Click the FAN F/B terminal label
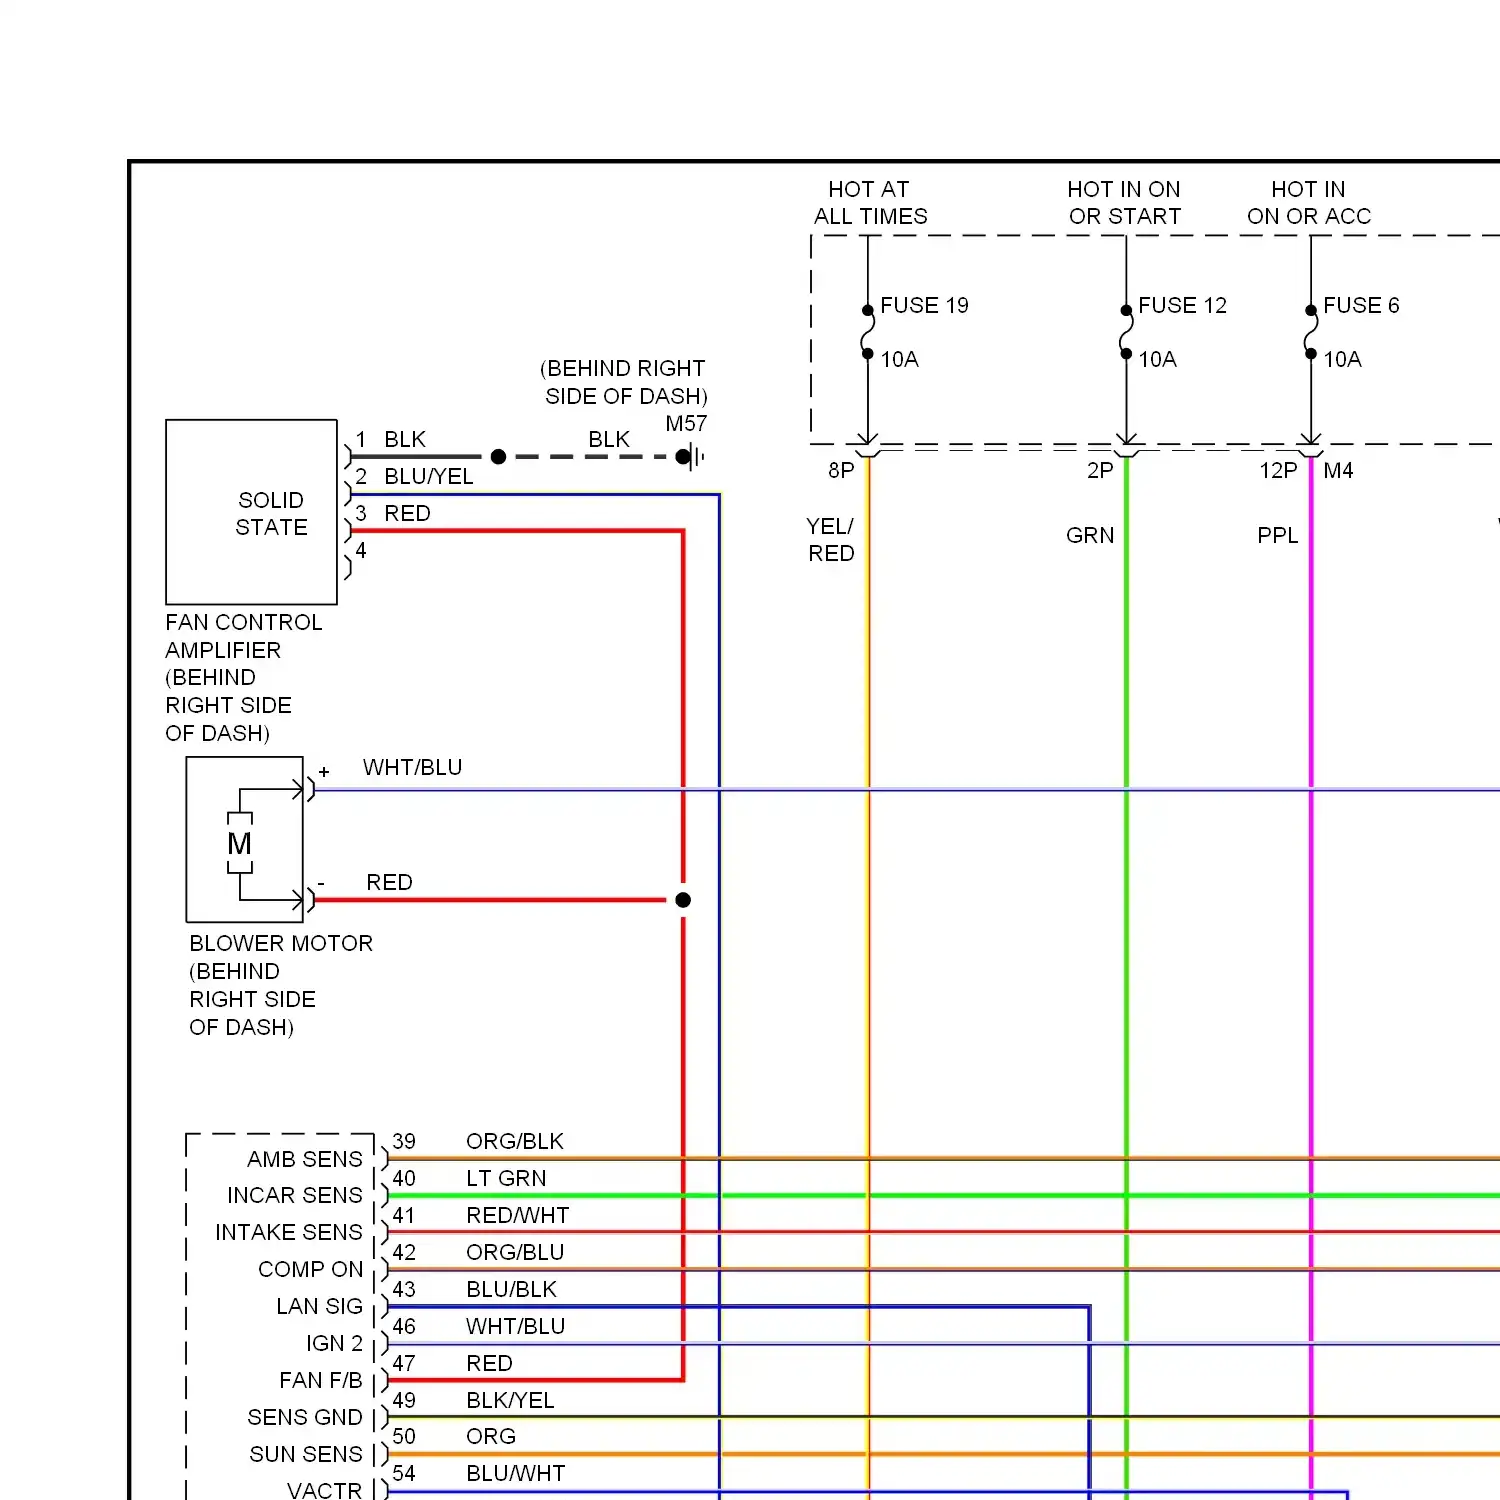The height and width of the screenshot is (1500, 1500). click(x=321, y=1381)
